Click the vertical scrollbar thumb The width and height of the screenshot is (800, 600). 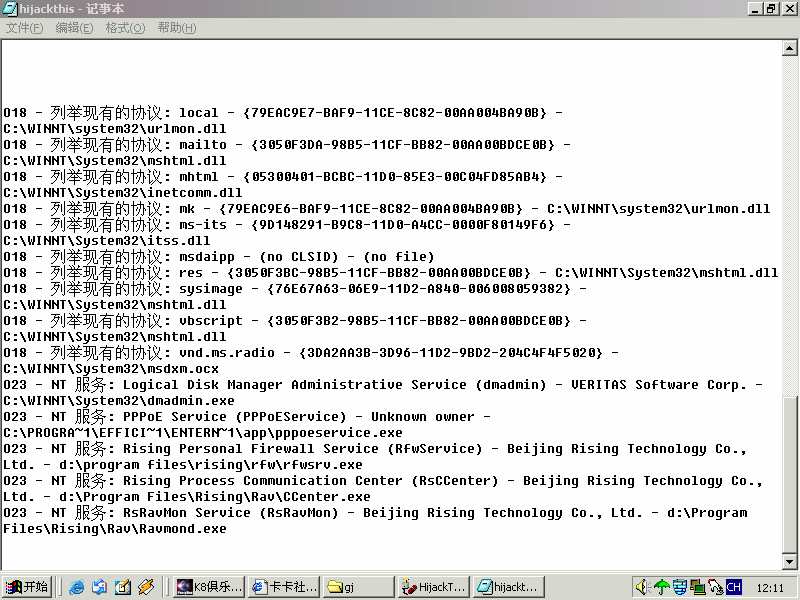coord(789,474)
